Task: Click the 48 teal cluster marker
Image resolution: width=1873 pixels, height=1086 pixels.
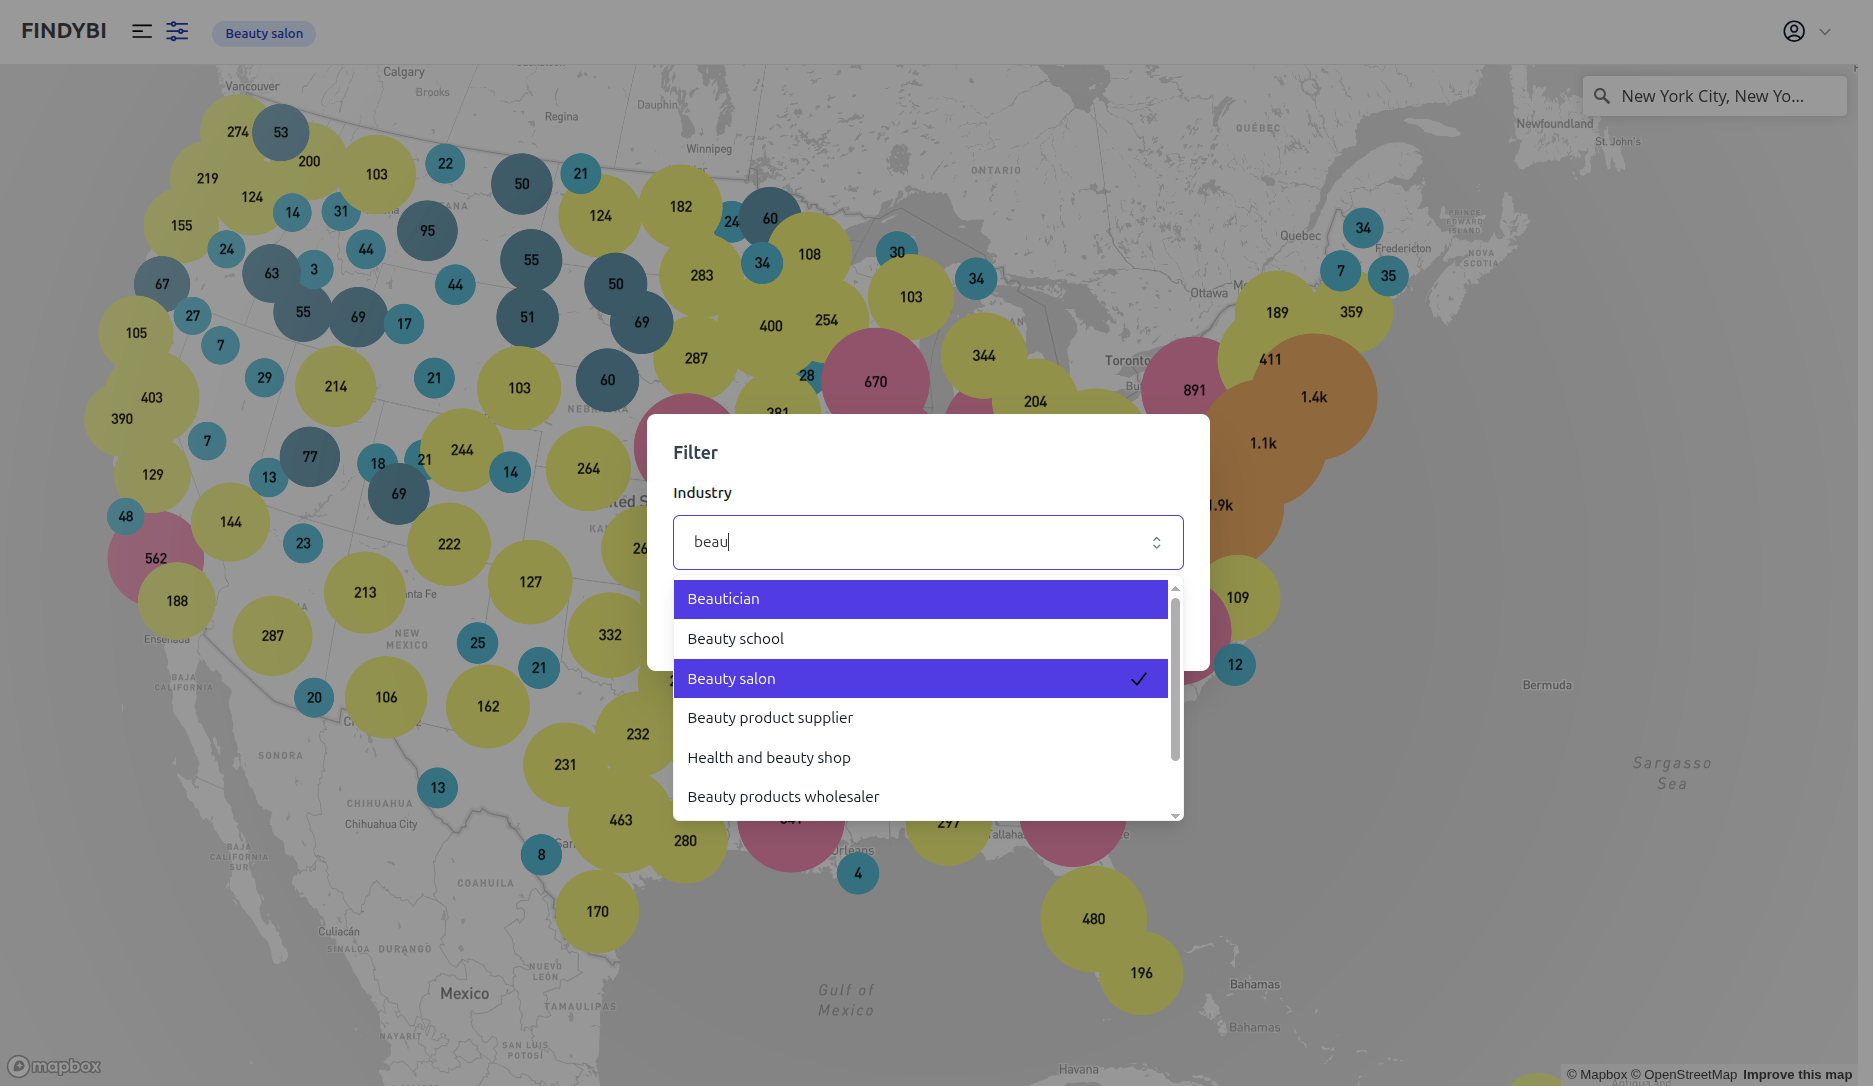Action: pos(126,517)
